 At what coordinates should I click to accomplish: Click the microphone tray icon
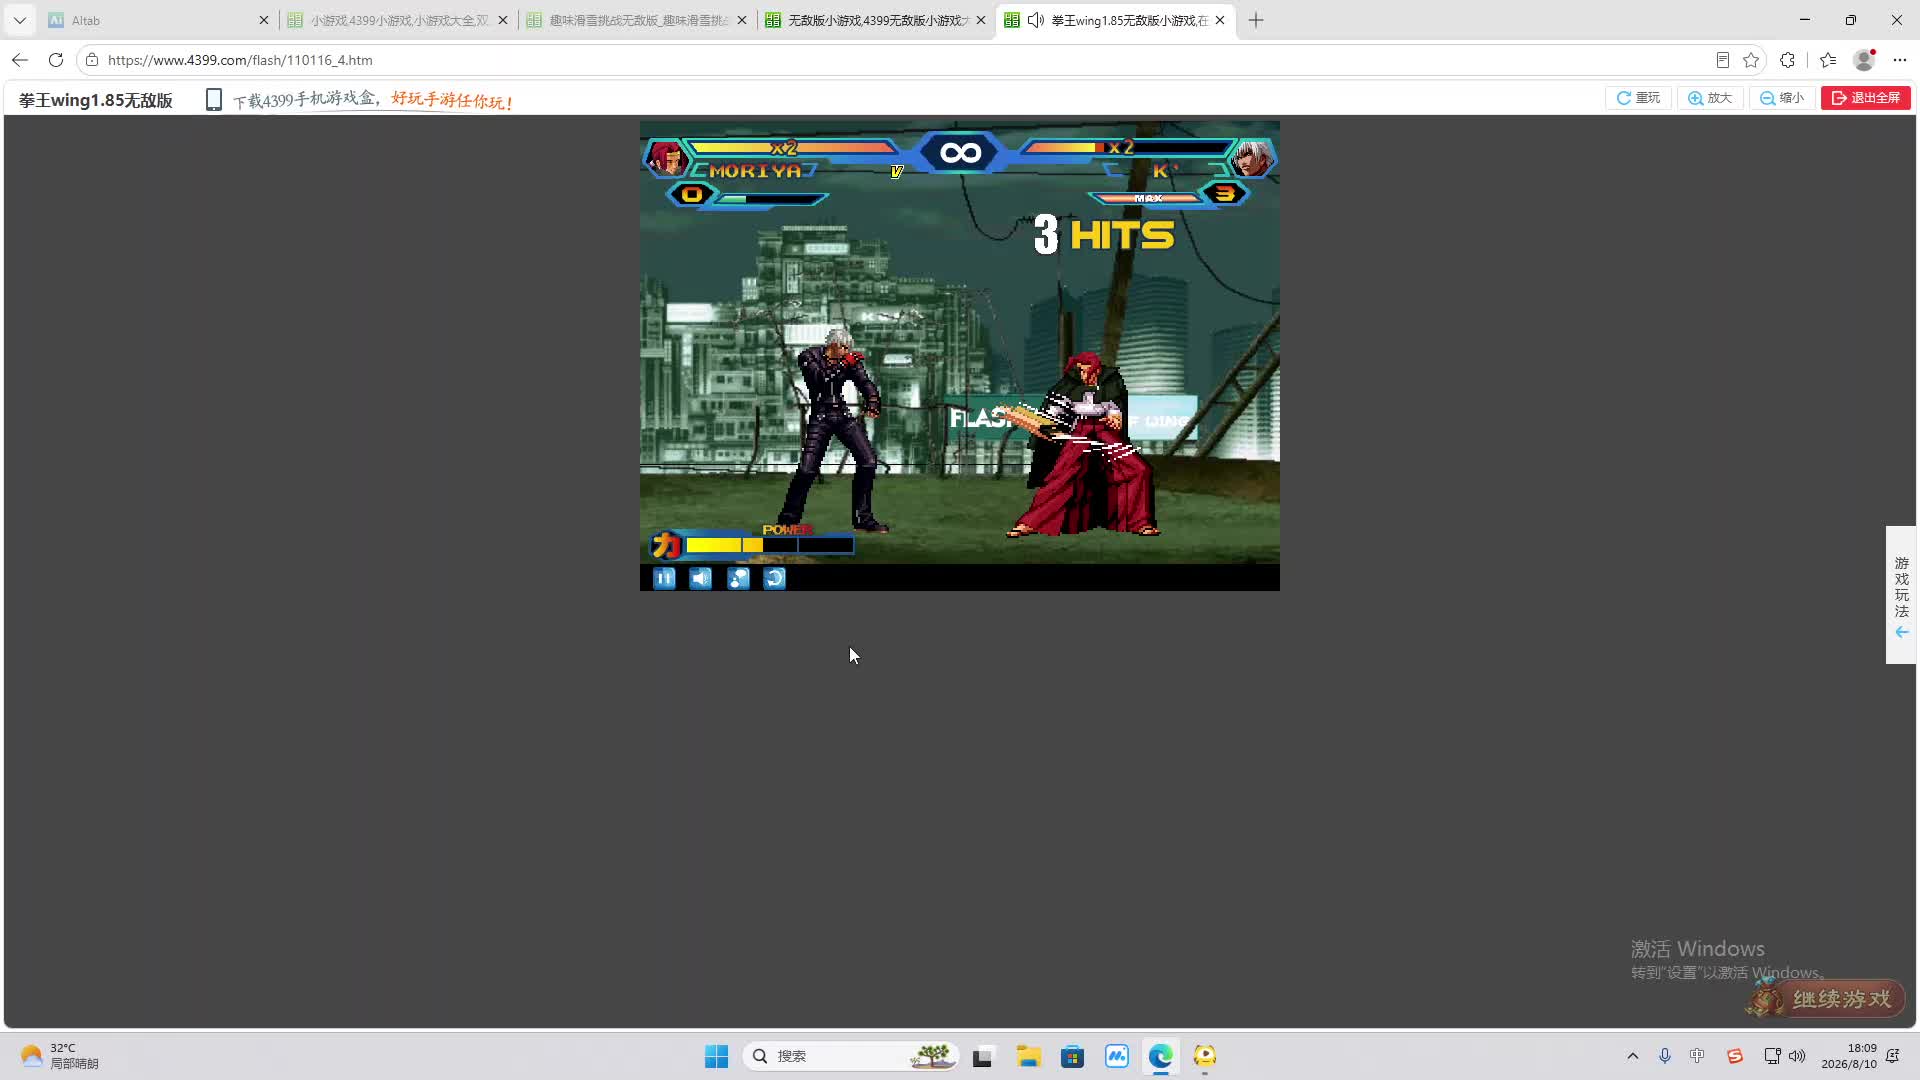pos(1665,1056)
